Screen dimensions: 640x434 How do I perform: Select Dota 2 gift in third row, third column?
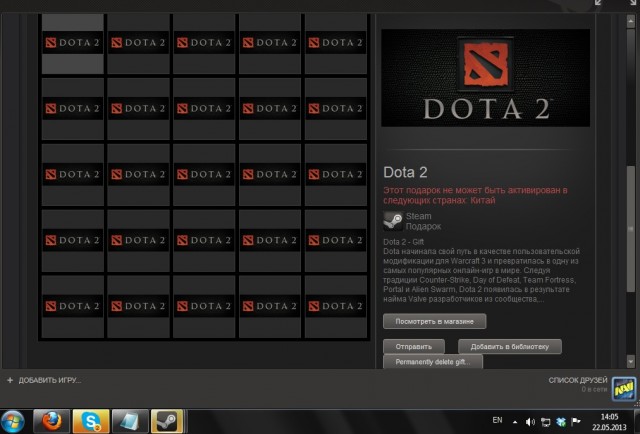pos(204,175)
